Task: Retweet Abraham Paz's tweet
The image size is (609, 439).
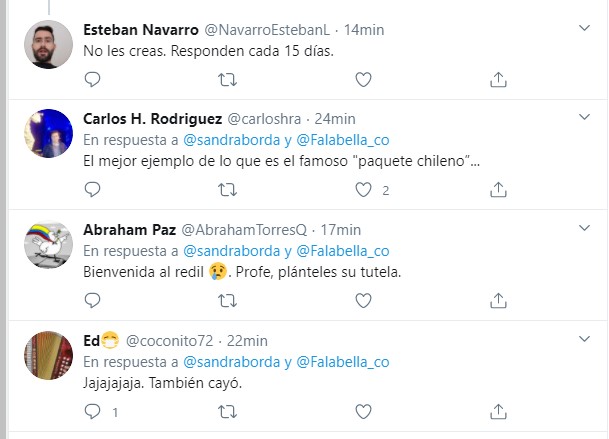Action: tap(228, 299)
